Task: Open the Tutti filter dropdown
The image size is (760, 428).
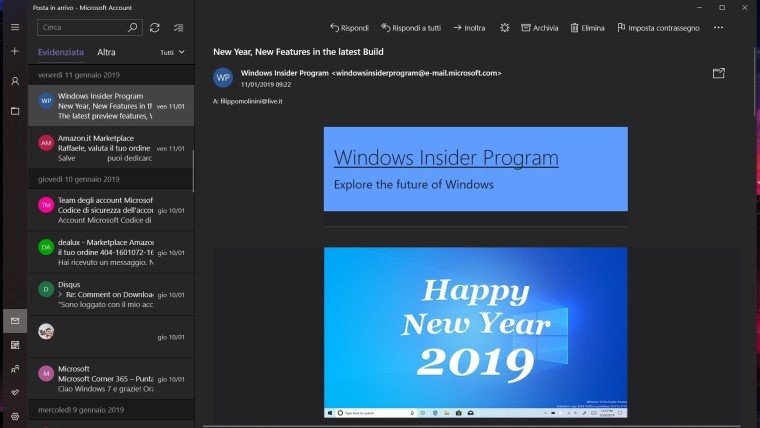Action: pyautogui.click(x=172, y=52)
